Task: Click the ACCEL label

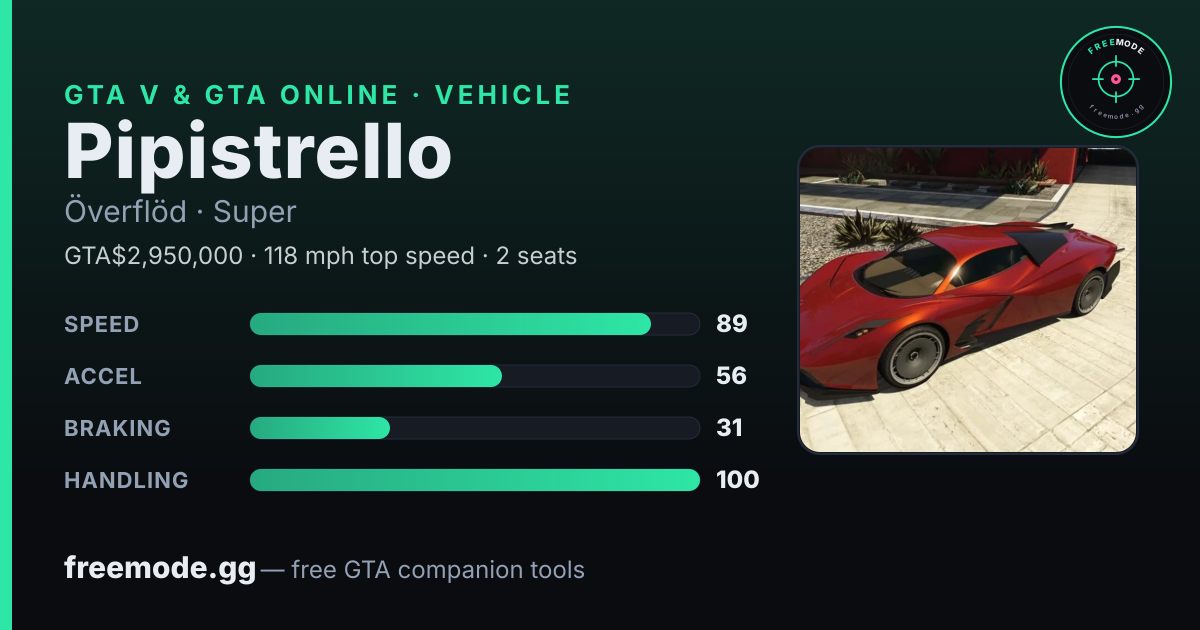Action: point(103,376)
